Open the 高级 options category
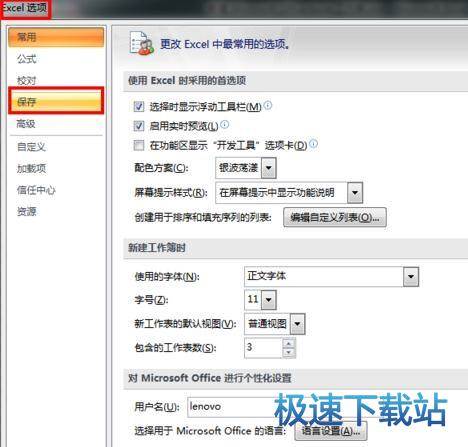The height and width of the screenshot is (447, 468). (26, 124)
